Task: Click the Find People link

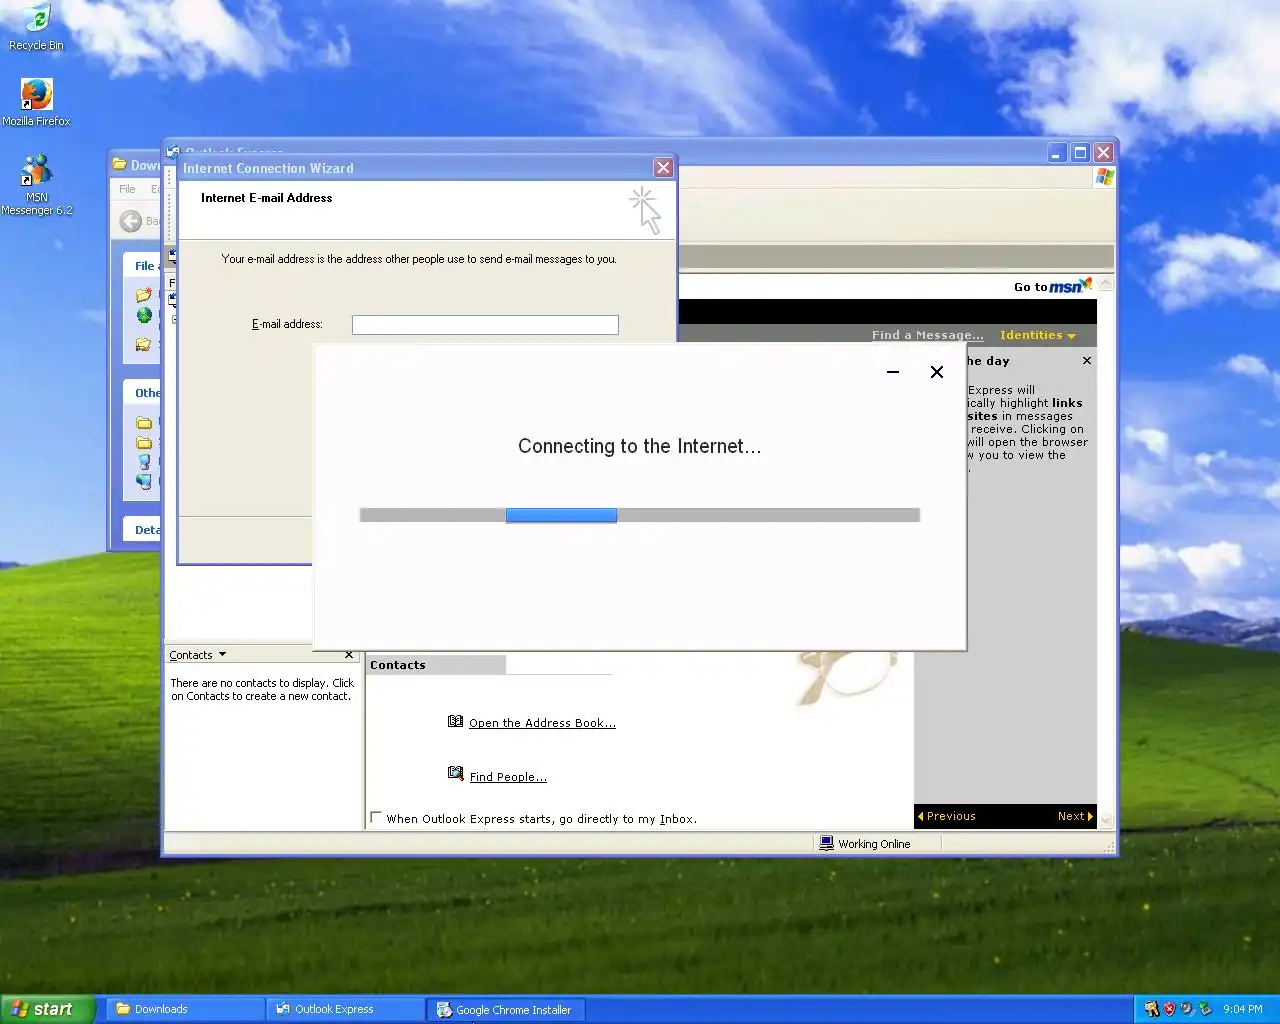Action: click(x=508, y=777)
